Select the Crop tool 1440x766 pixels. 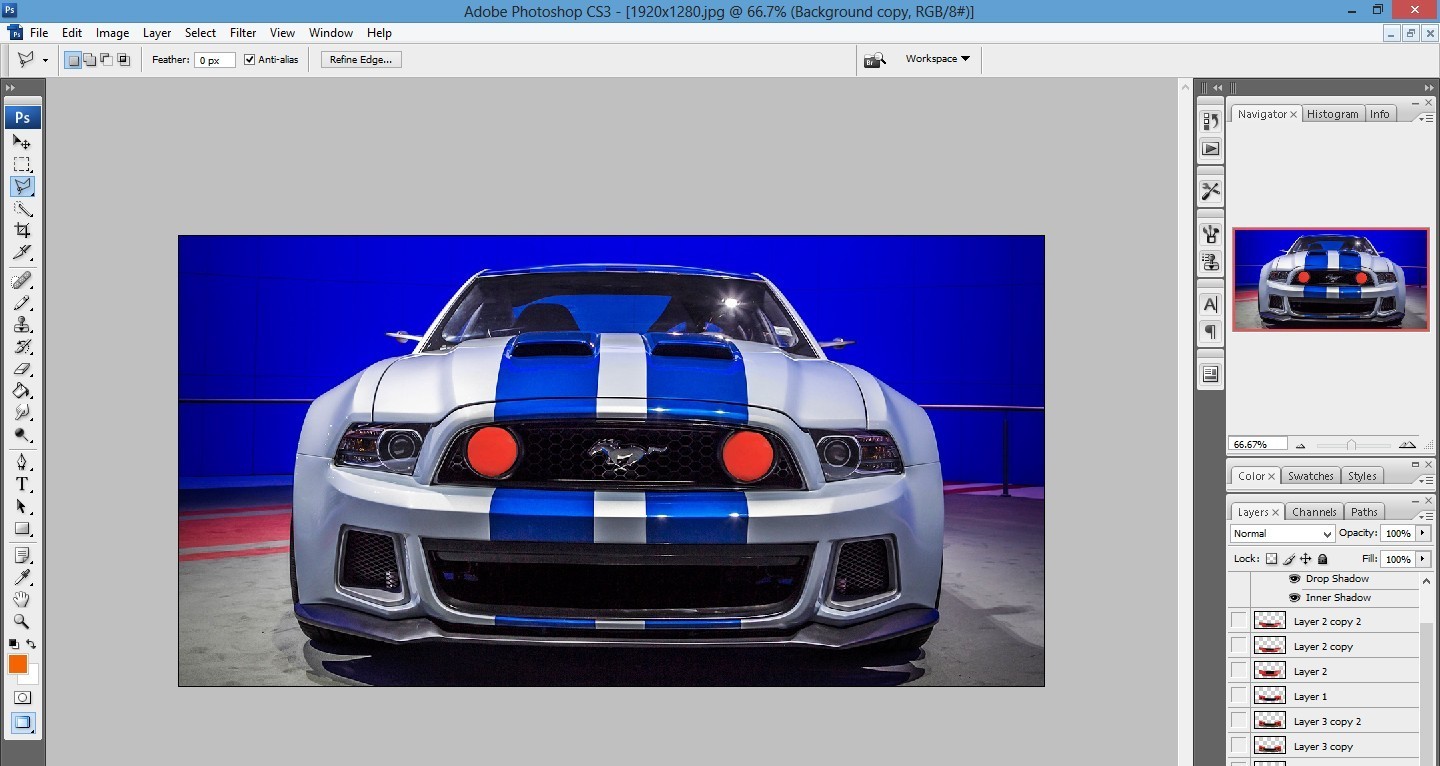[22, 230]
